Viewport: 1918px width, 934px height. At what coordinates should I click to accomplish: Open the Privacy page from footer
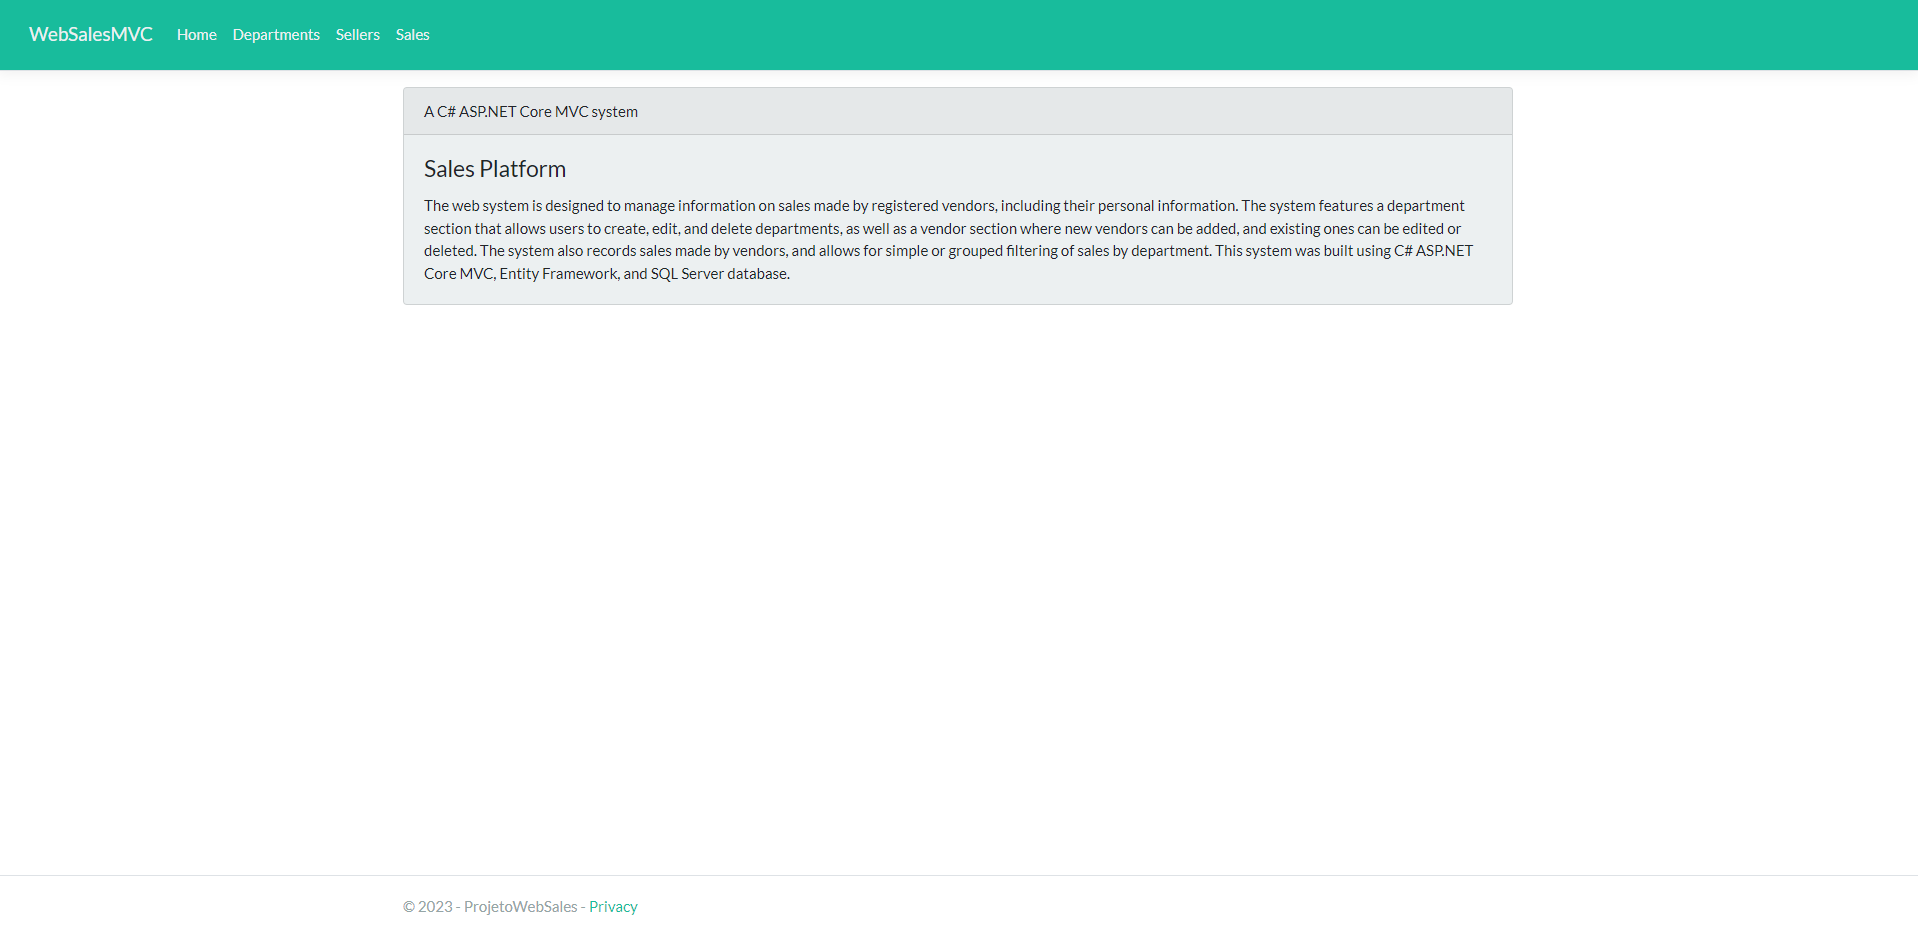click(613, 906)
